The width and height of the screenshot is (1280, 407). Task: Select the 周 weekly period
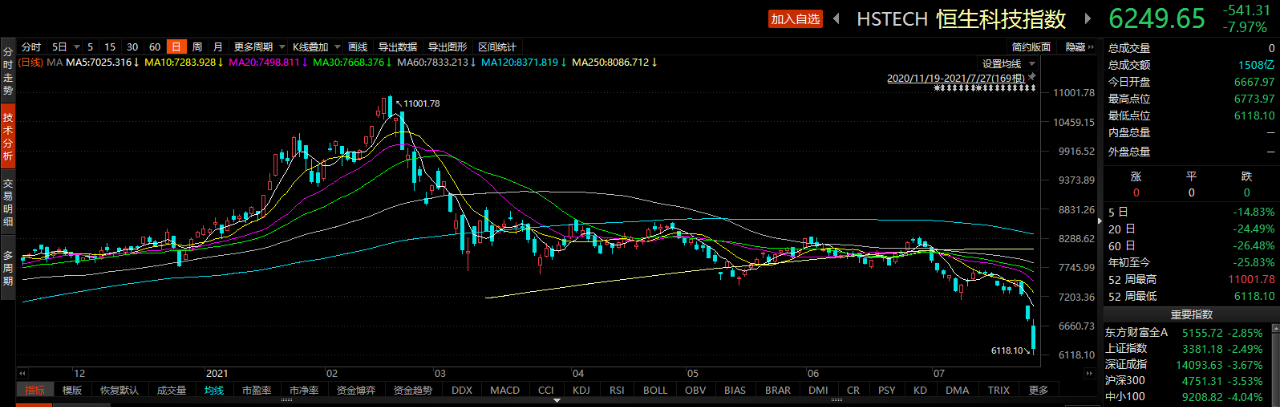197,47
